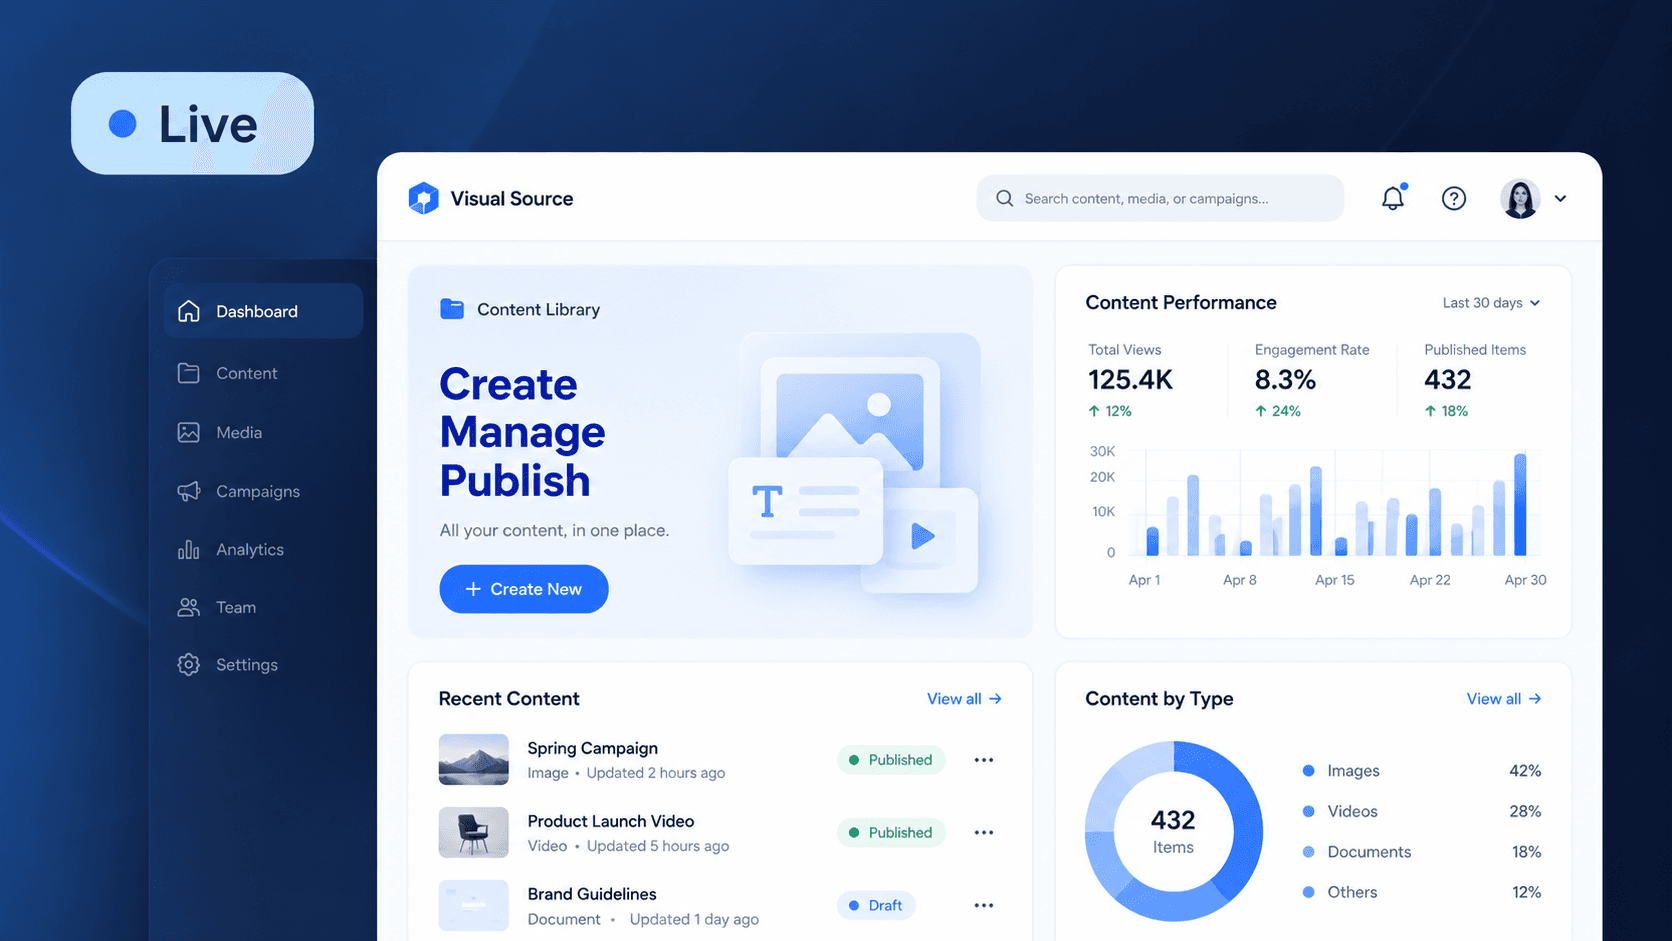This screenshot has width=1672, height=941.
Task: Click the Dashboard home icon
Action: tap(189, 311)
